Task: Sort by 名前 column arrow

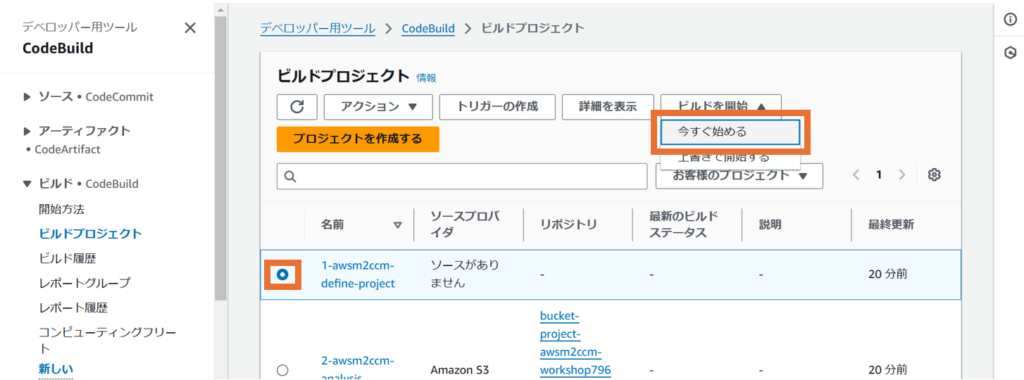Action: [x=398, y=225]
